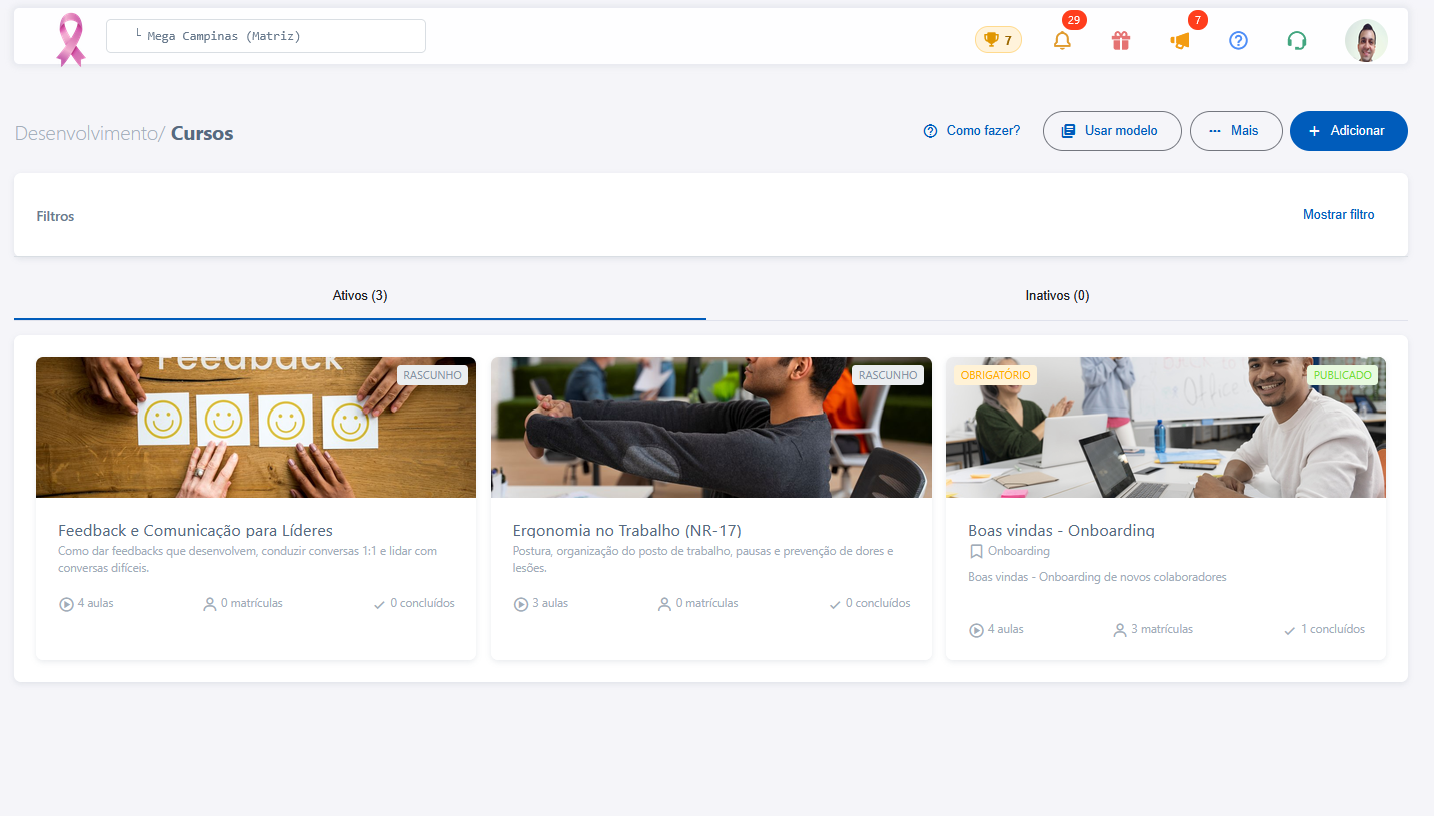Click the help question mark icon

(x=1238, y=40)
